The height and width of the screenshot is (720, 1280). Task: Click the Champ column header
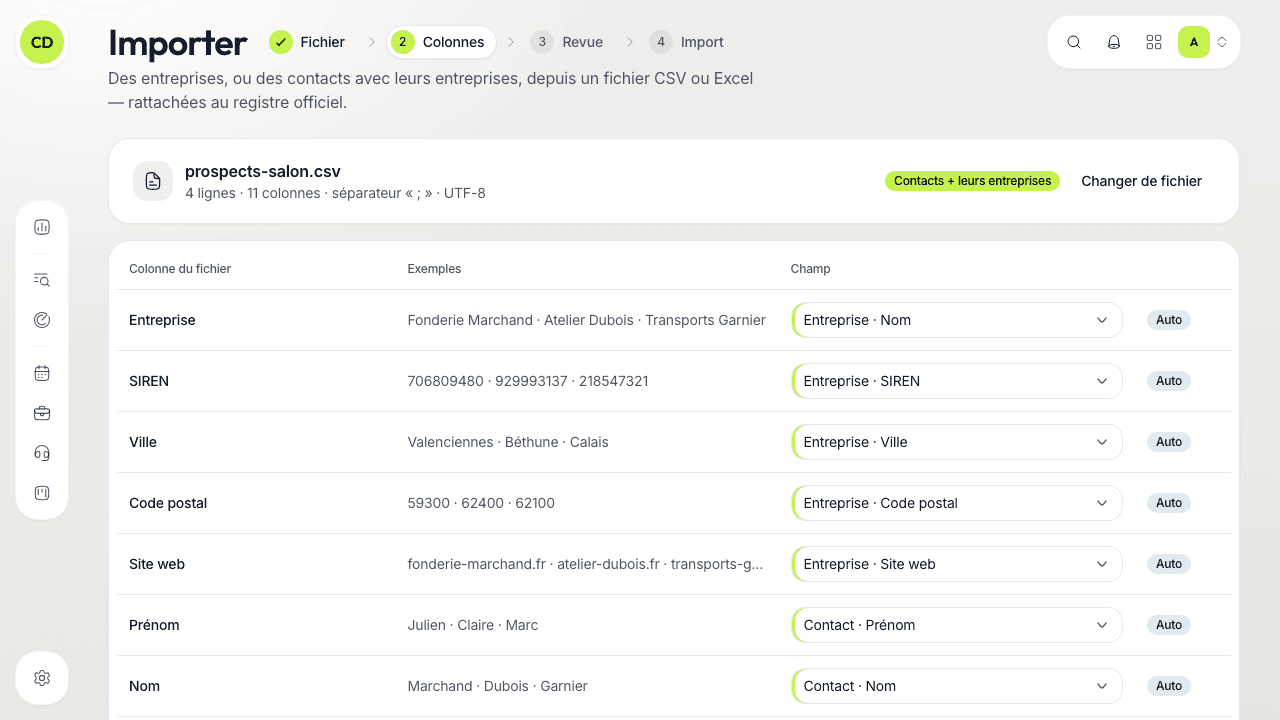811,269
